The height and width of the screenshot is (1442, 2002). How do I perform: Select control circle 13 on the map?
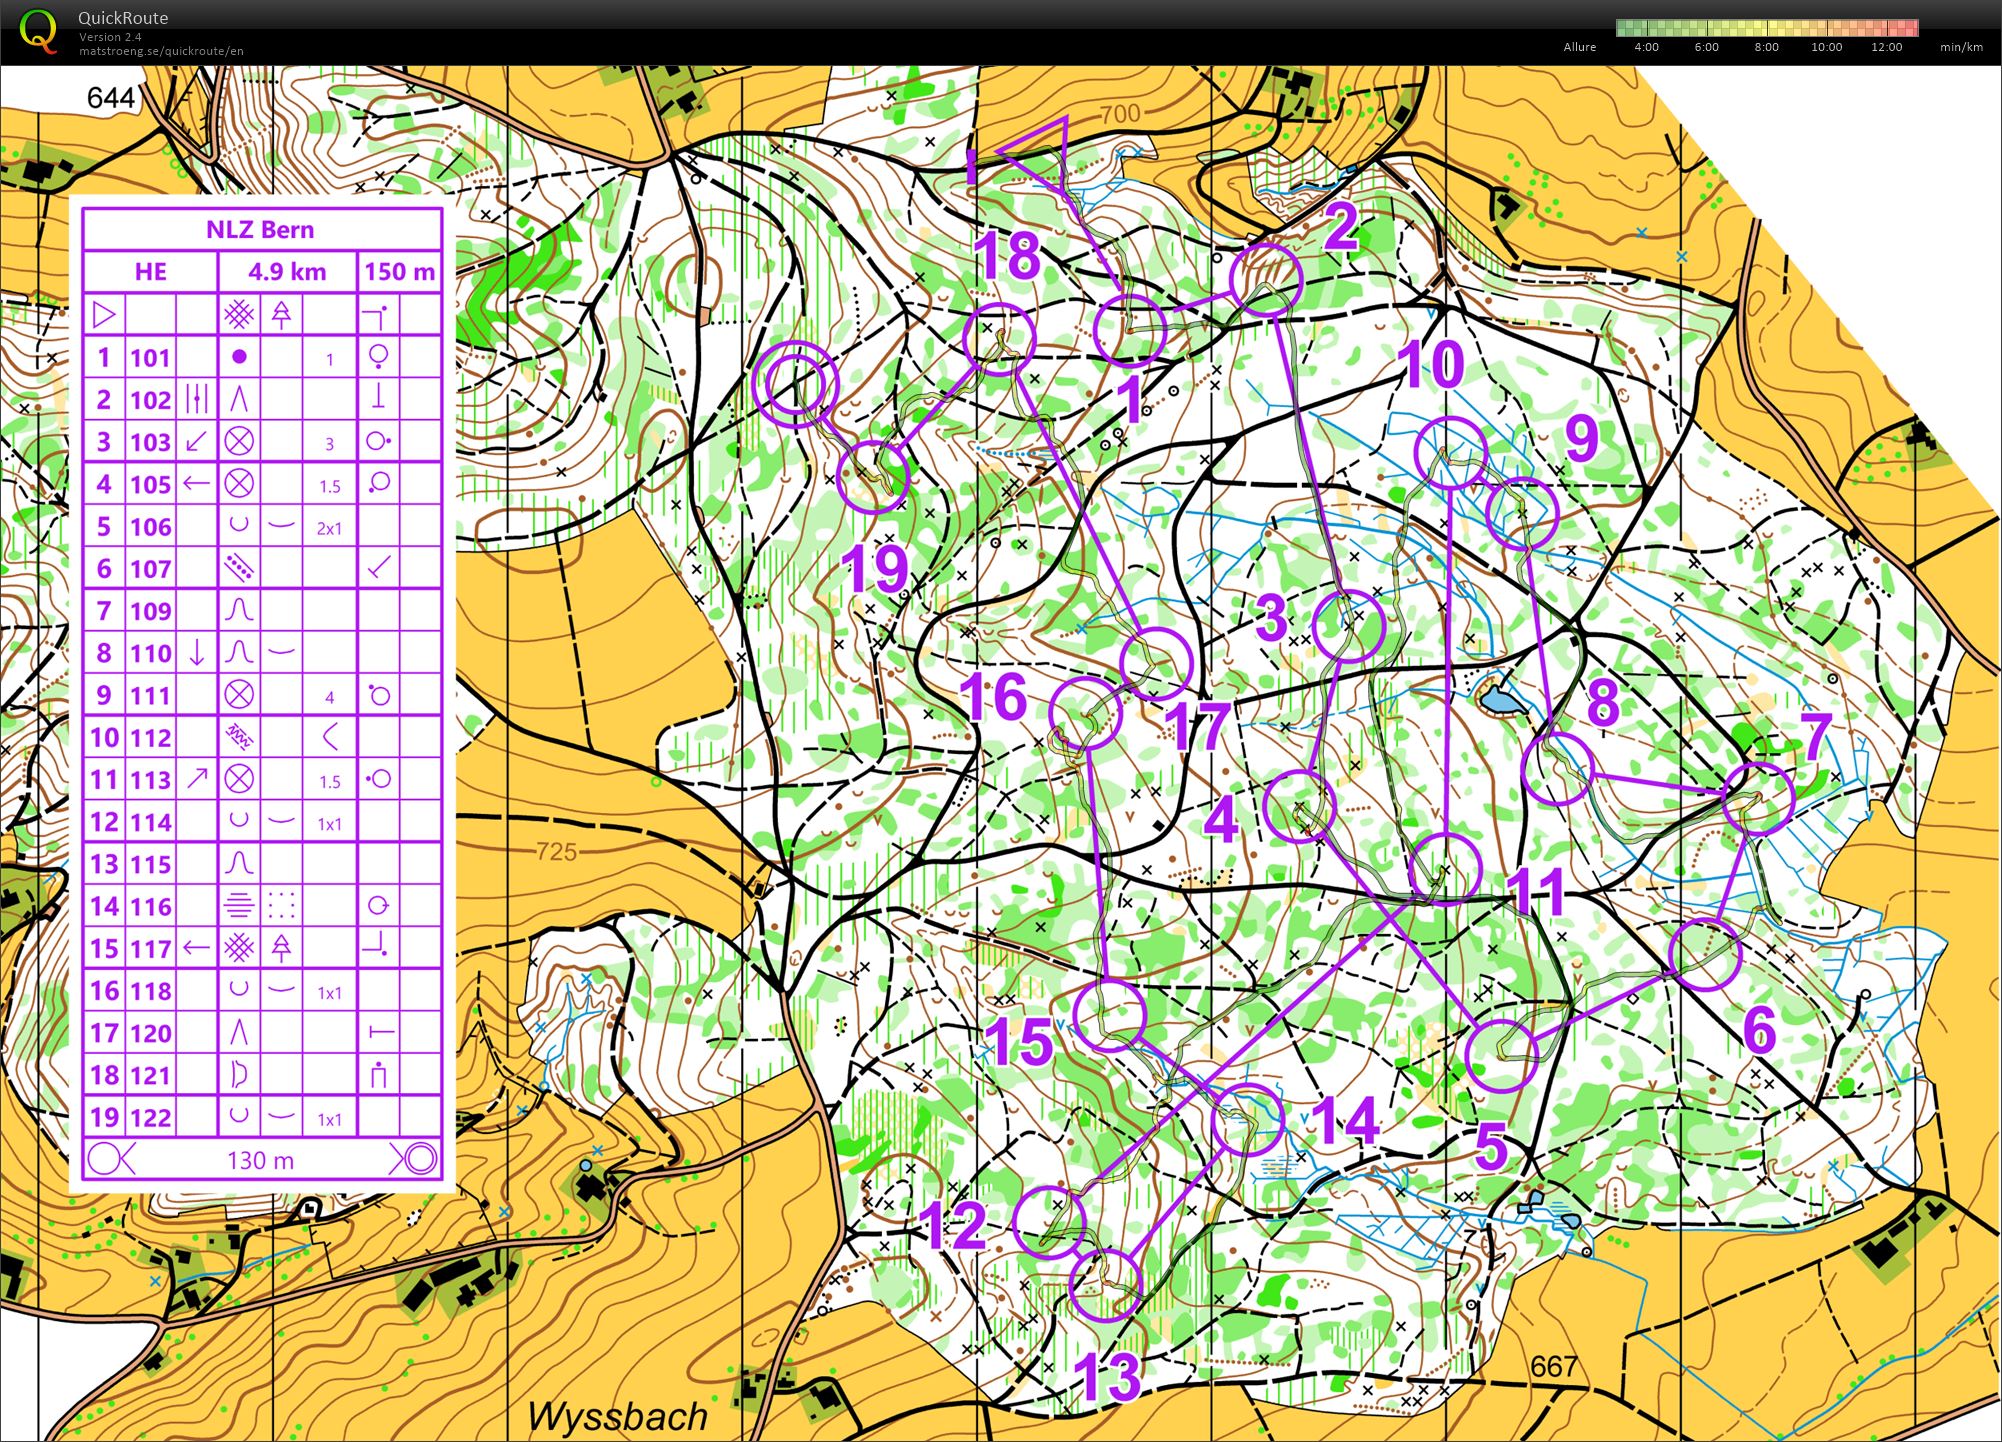(1105, 1284)
